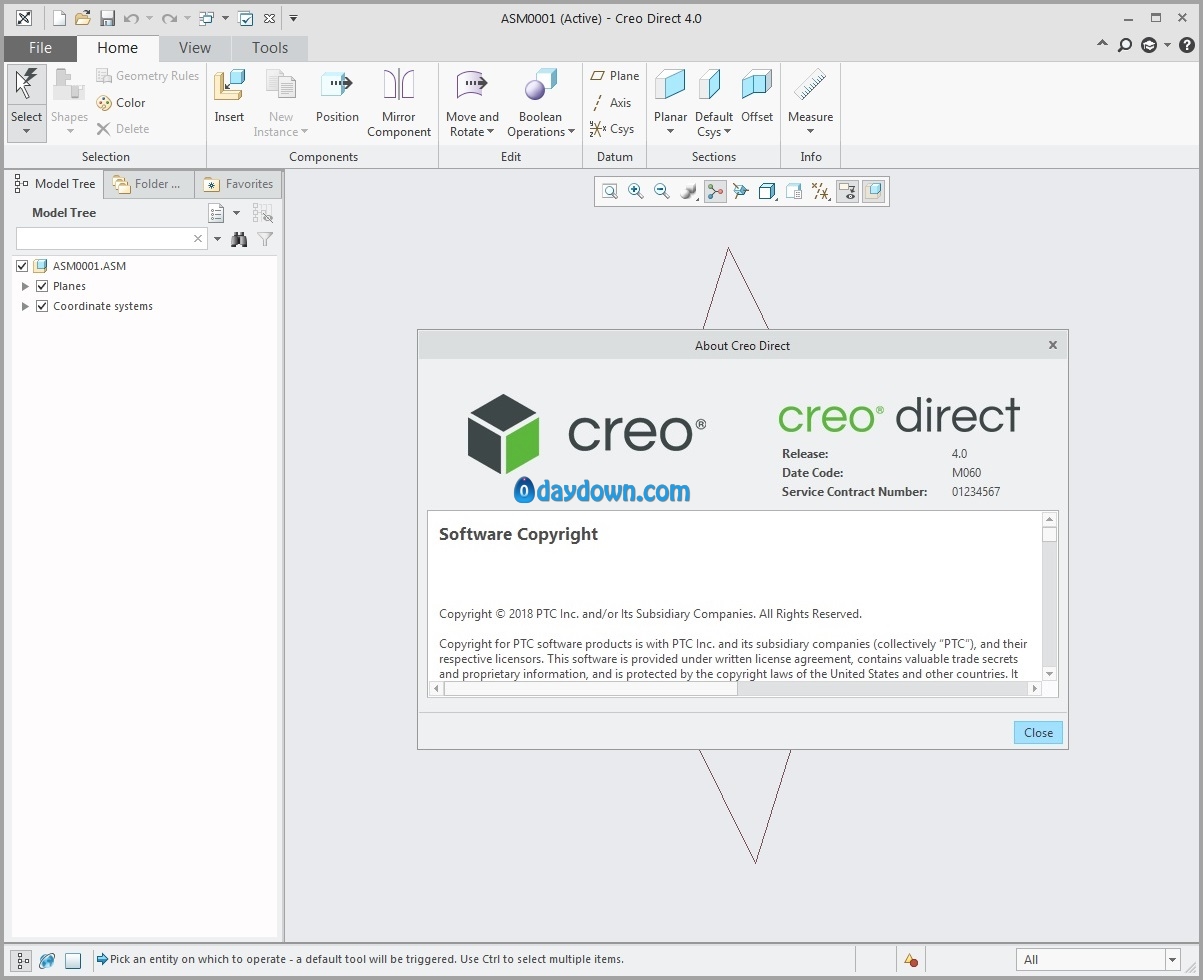This screenshot has width=1203, height=980.
Task: Create a datum Plane
Action: pos(615,76)
